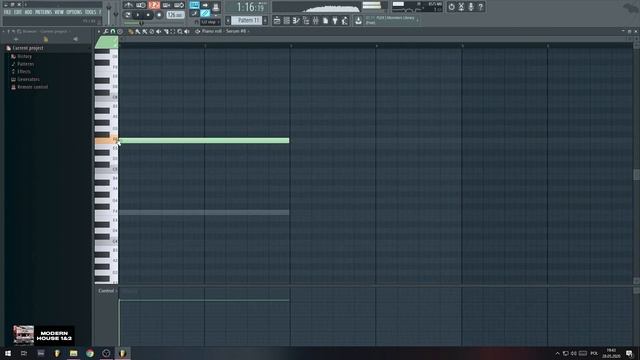Select the piano roll Slice tool
Viewport: 640px width, 360px height.
165,31
